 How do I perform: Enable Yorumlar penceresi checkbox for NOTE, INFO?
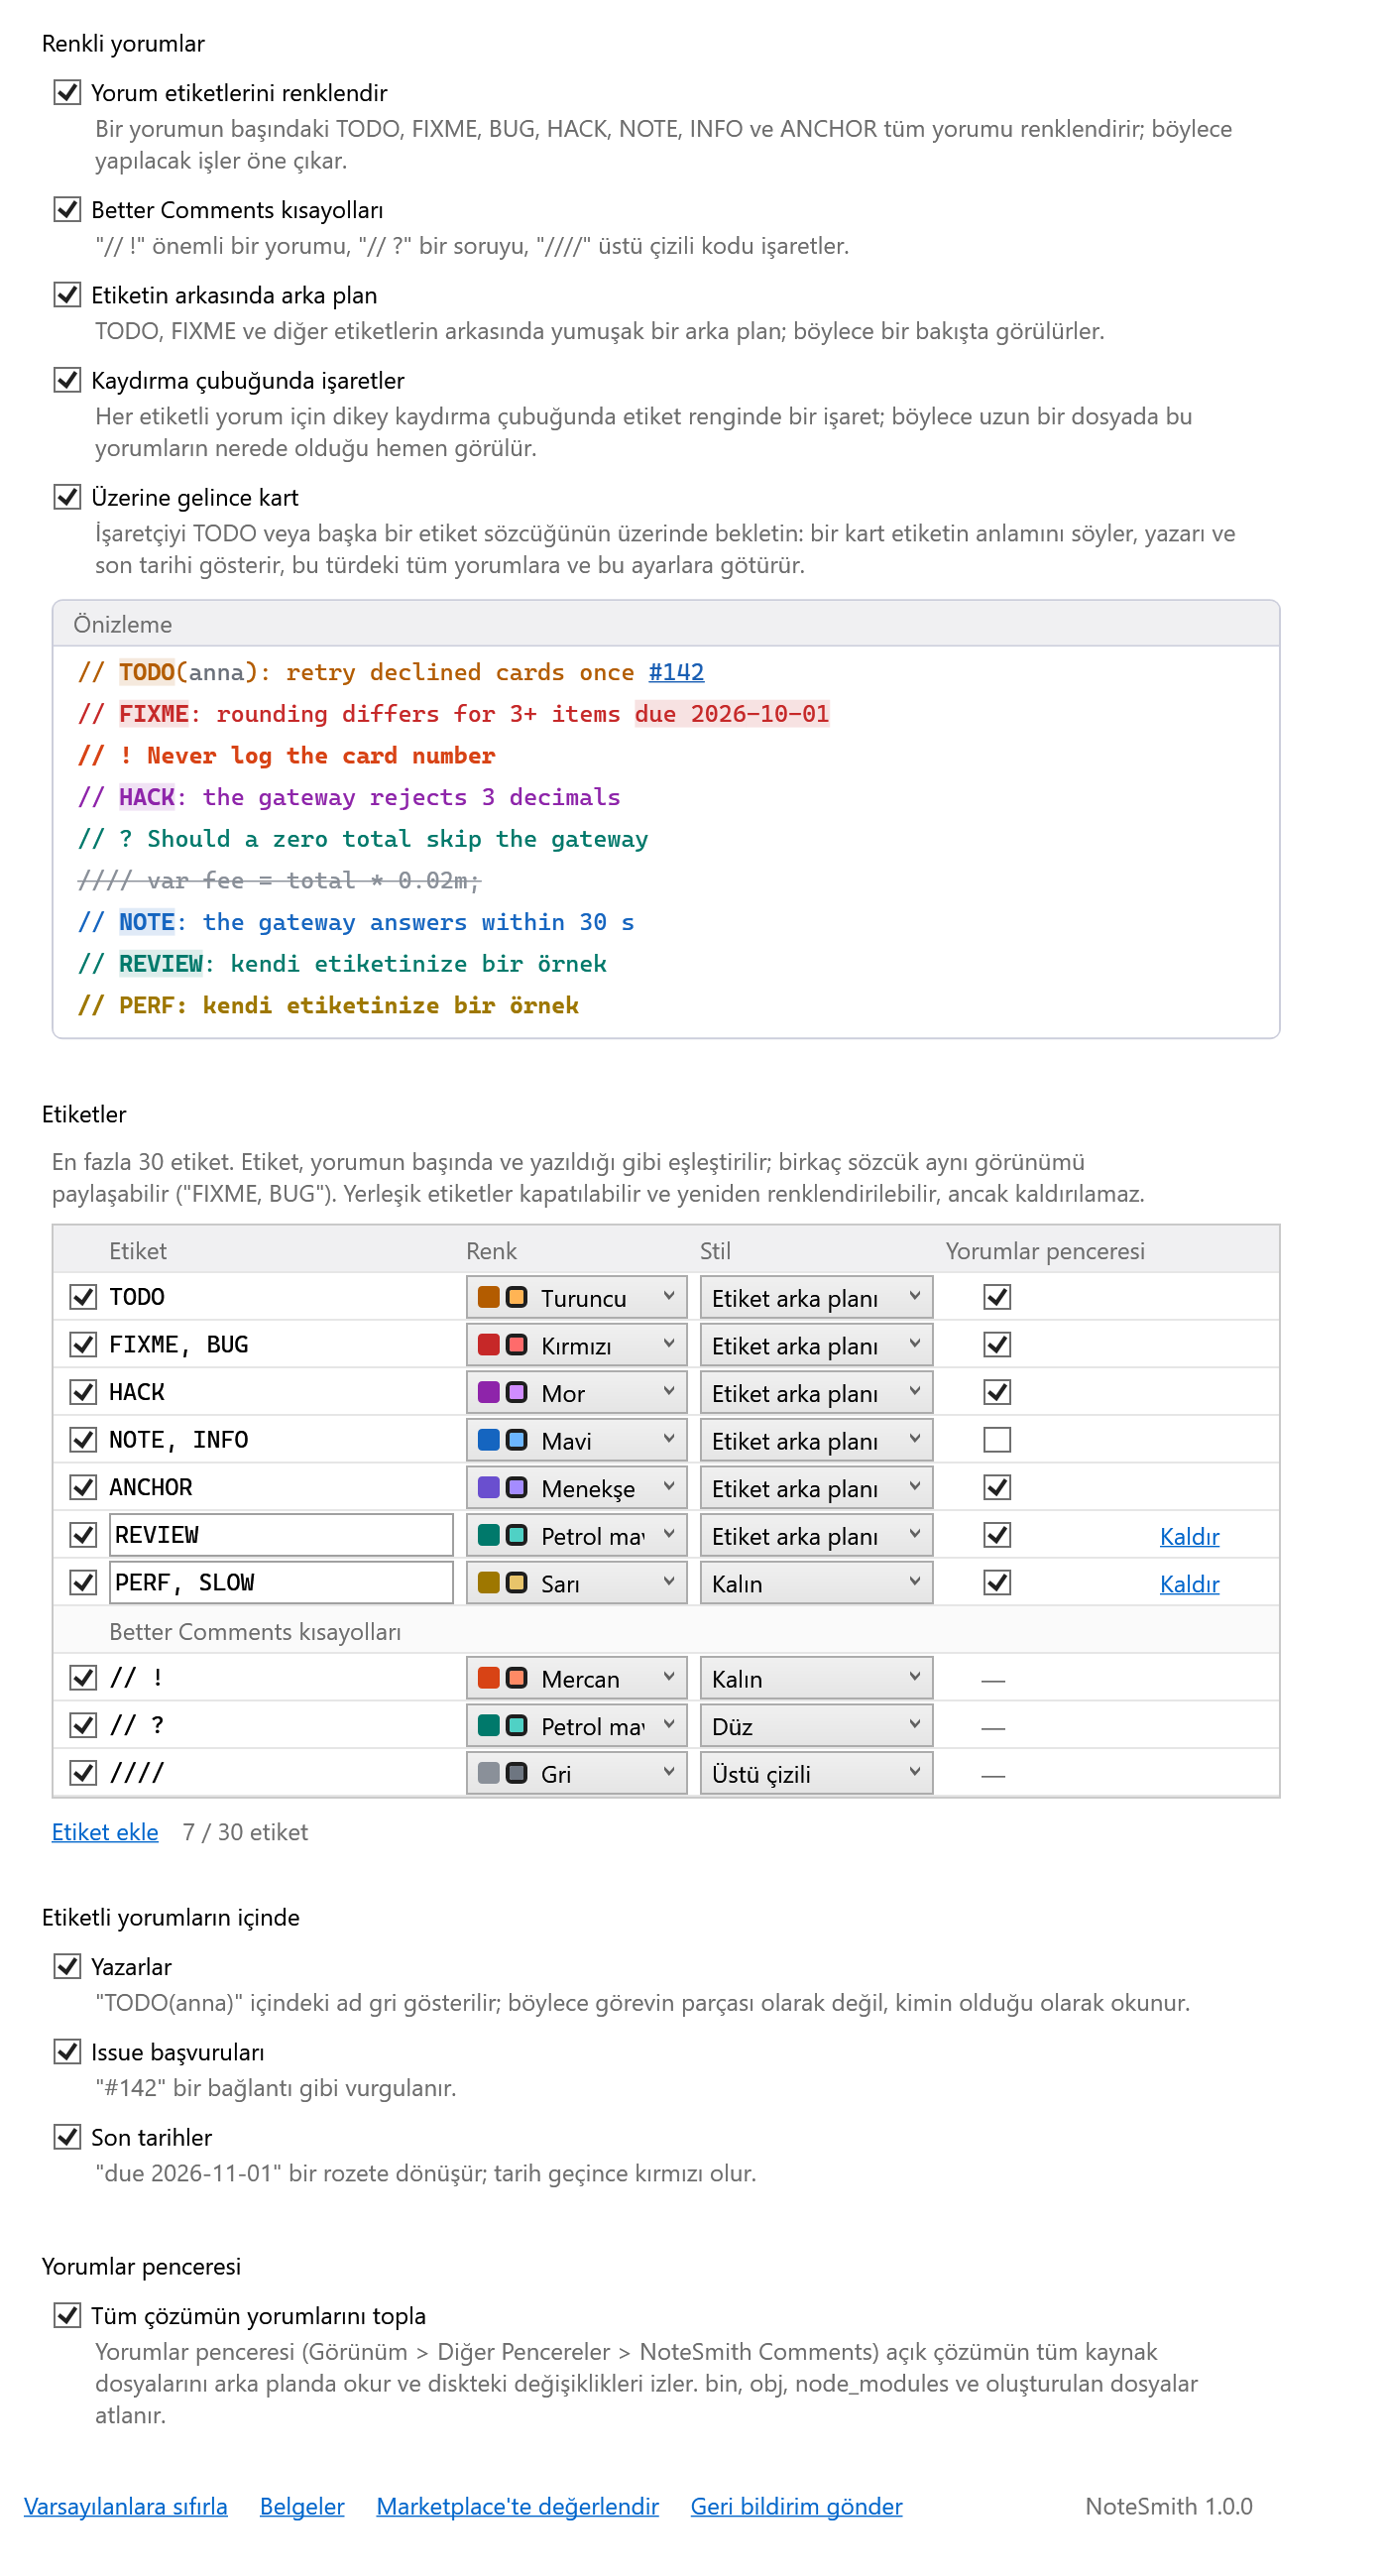(x=997, y=1440)
